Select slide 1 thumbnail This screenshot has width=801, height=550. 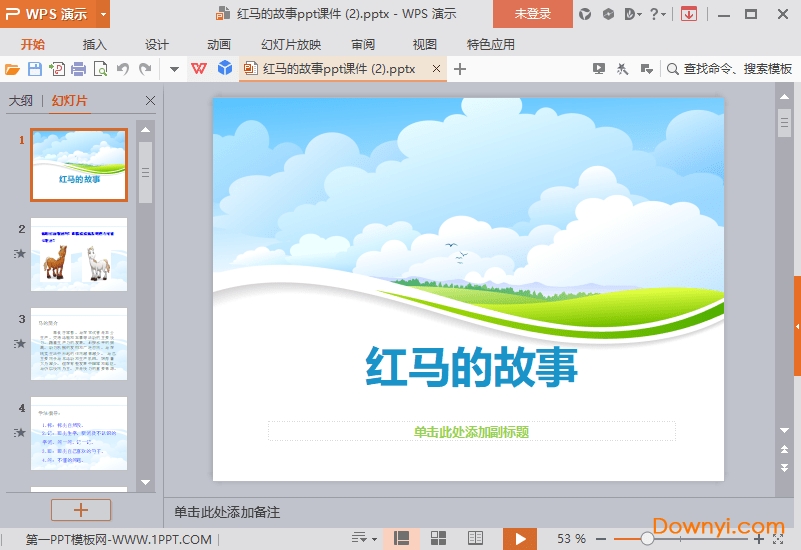[x=79, y=165]
